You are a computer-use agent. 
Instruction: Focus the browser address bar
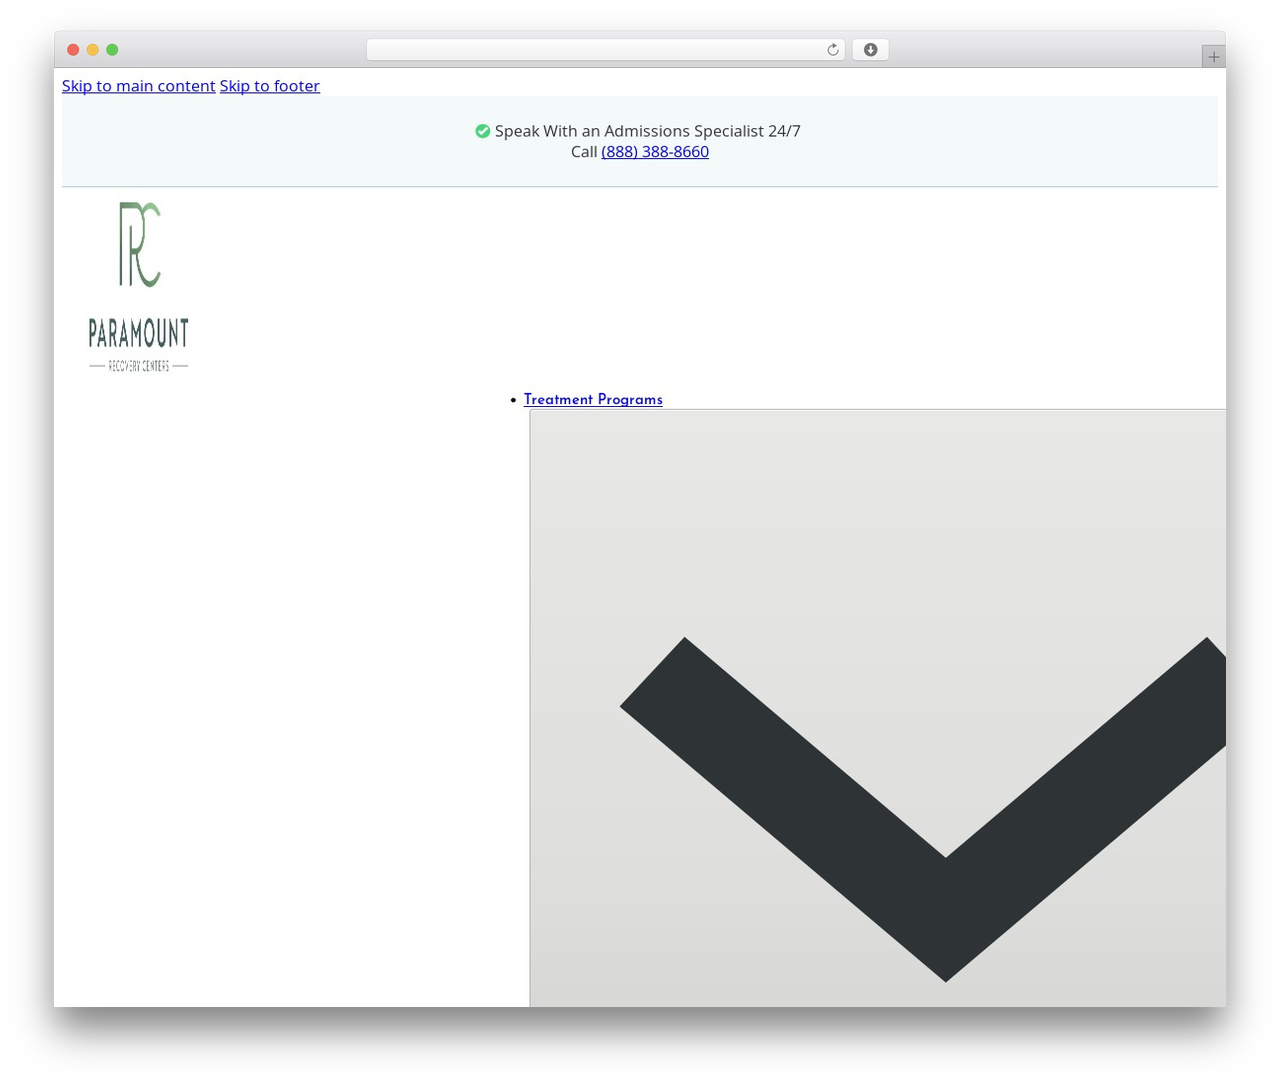pyautogui.click(x=605, y=50)
